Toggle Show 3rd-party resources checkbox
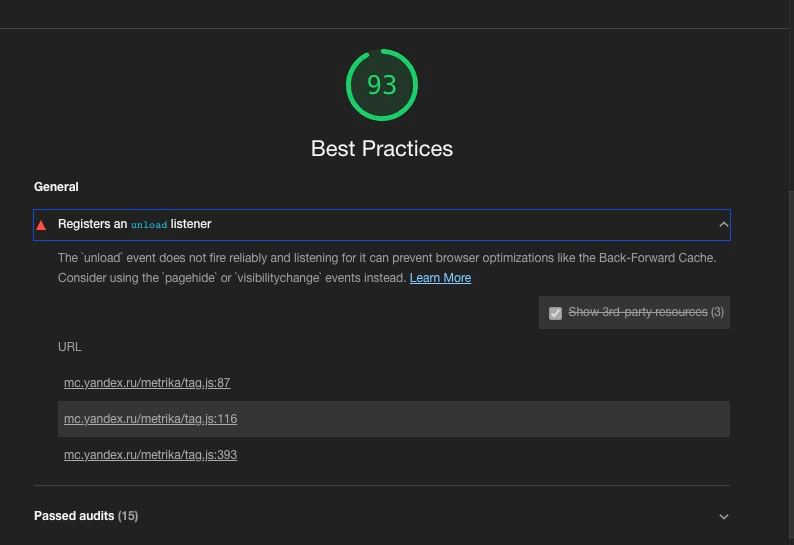The height and width of the screenshot is (545, 794). point(555,313)
